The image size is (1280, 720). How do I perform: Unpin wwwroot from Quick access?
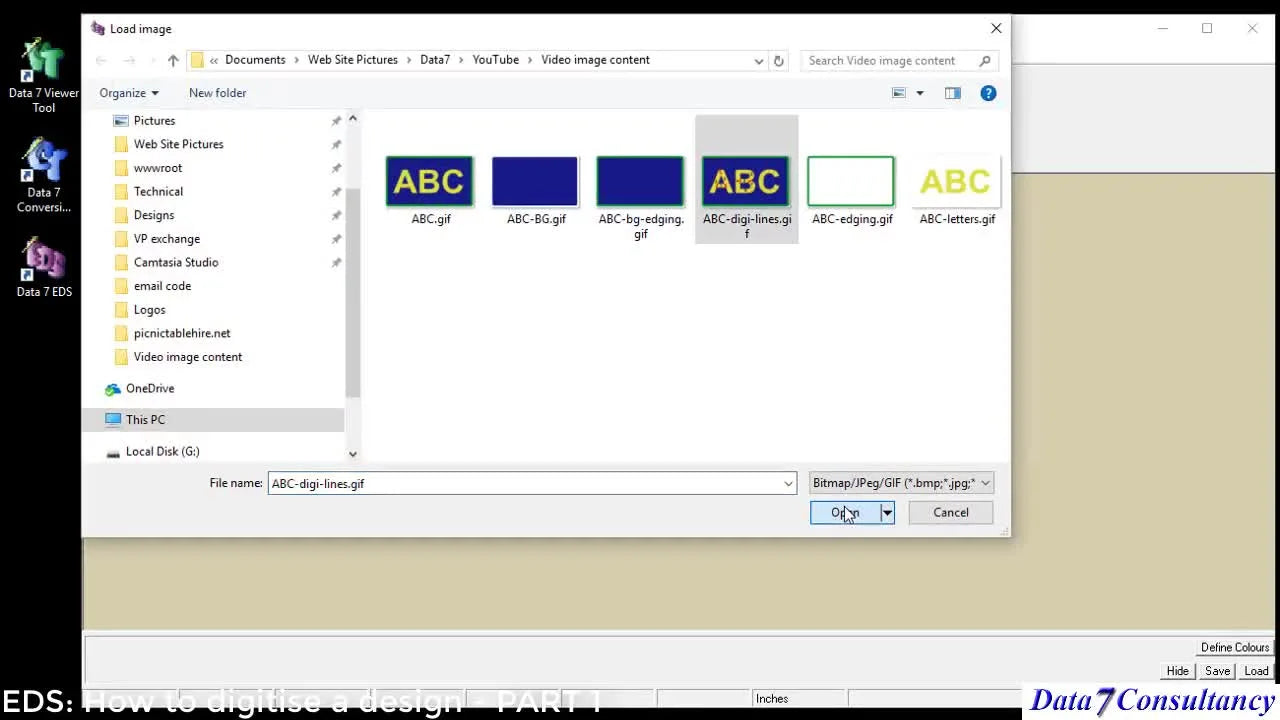click(x=336, y=167)
